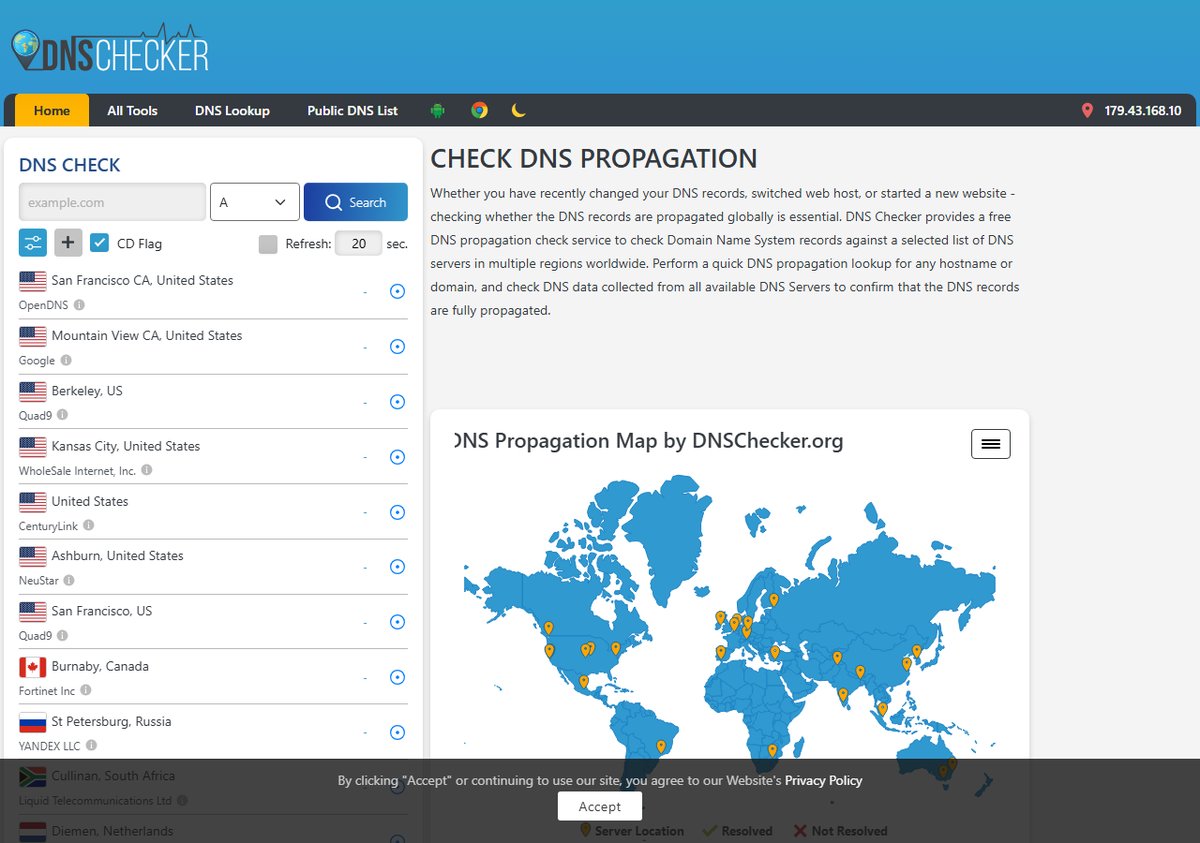This screenshot has height=843, width=1200.
Task: Recheck Ashburn, United States row
Action: coord(397,566)
